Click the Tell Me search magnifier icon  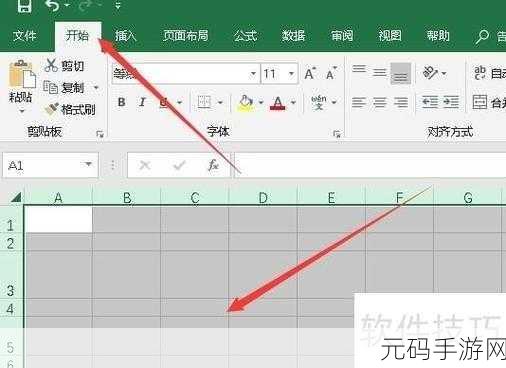482,36
